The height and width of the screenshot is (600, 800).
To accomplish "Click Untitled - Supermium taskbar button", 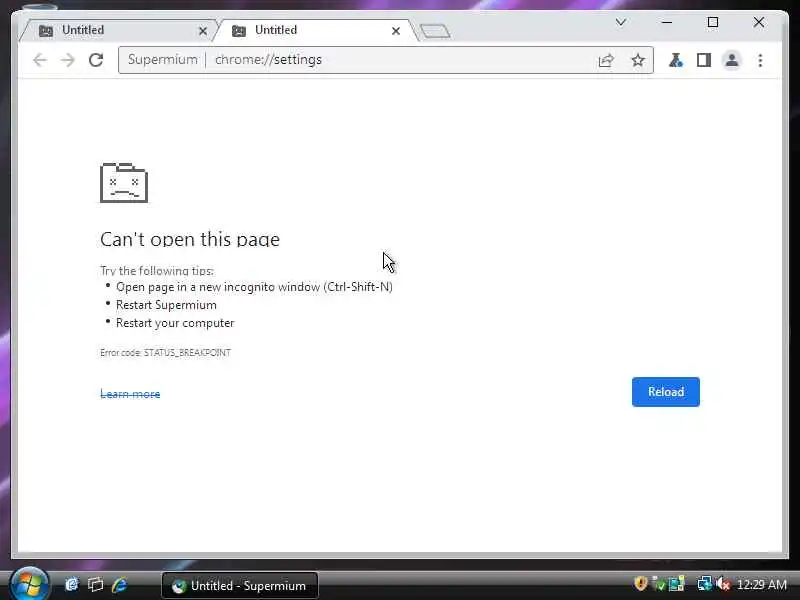I will 240,586.
